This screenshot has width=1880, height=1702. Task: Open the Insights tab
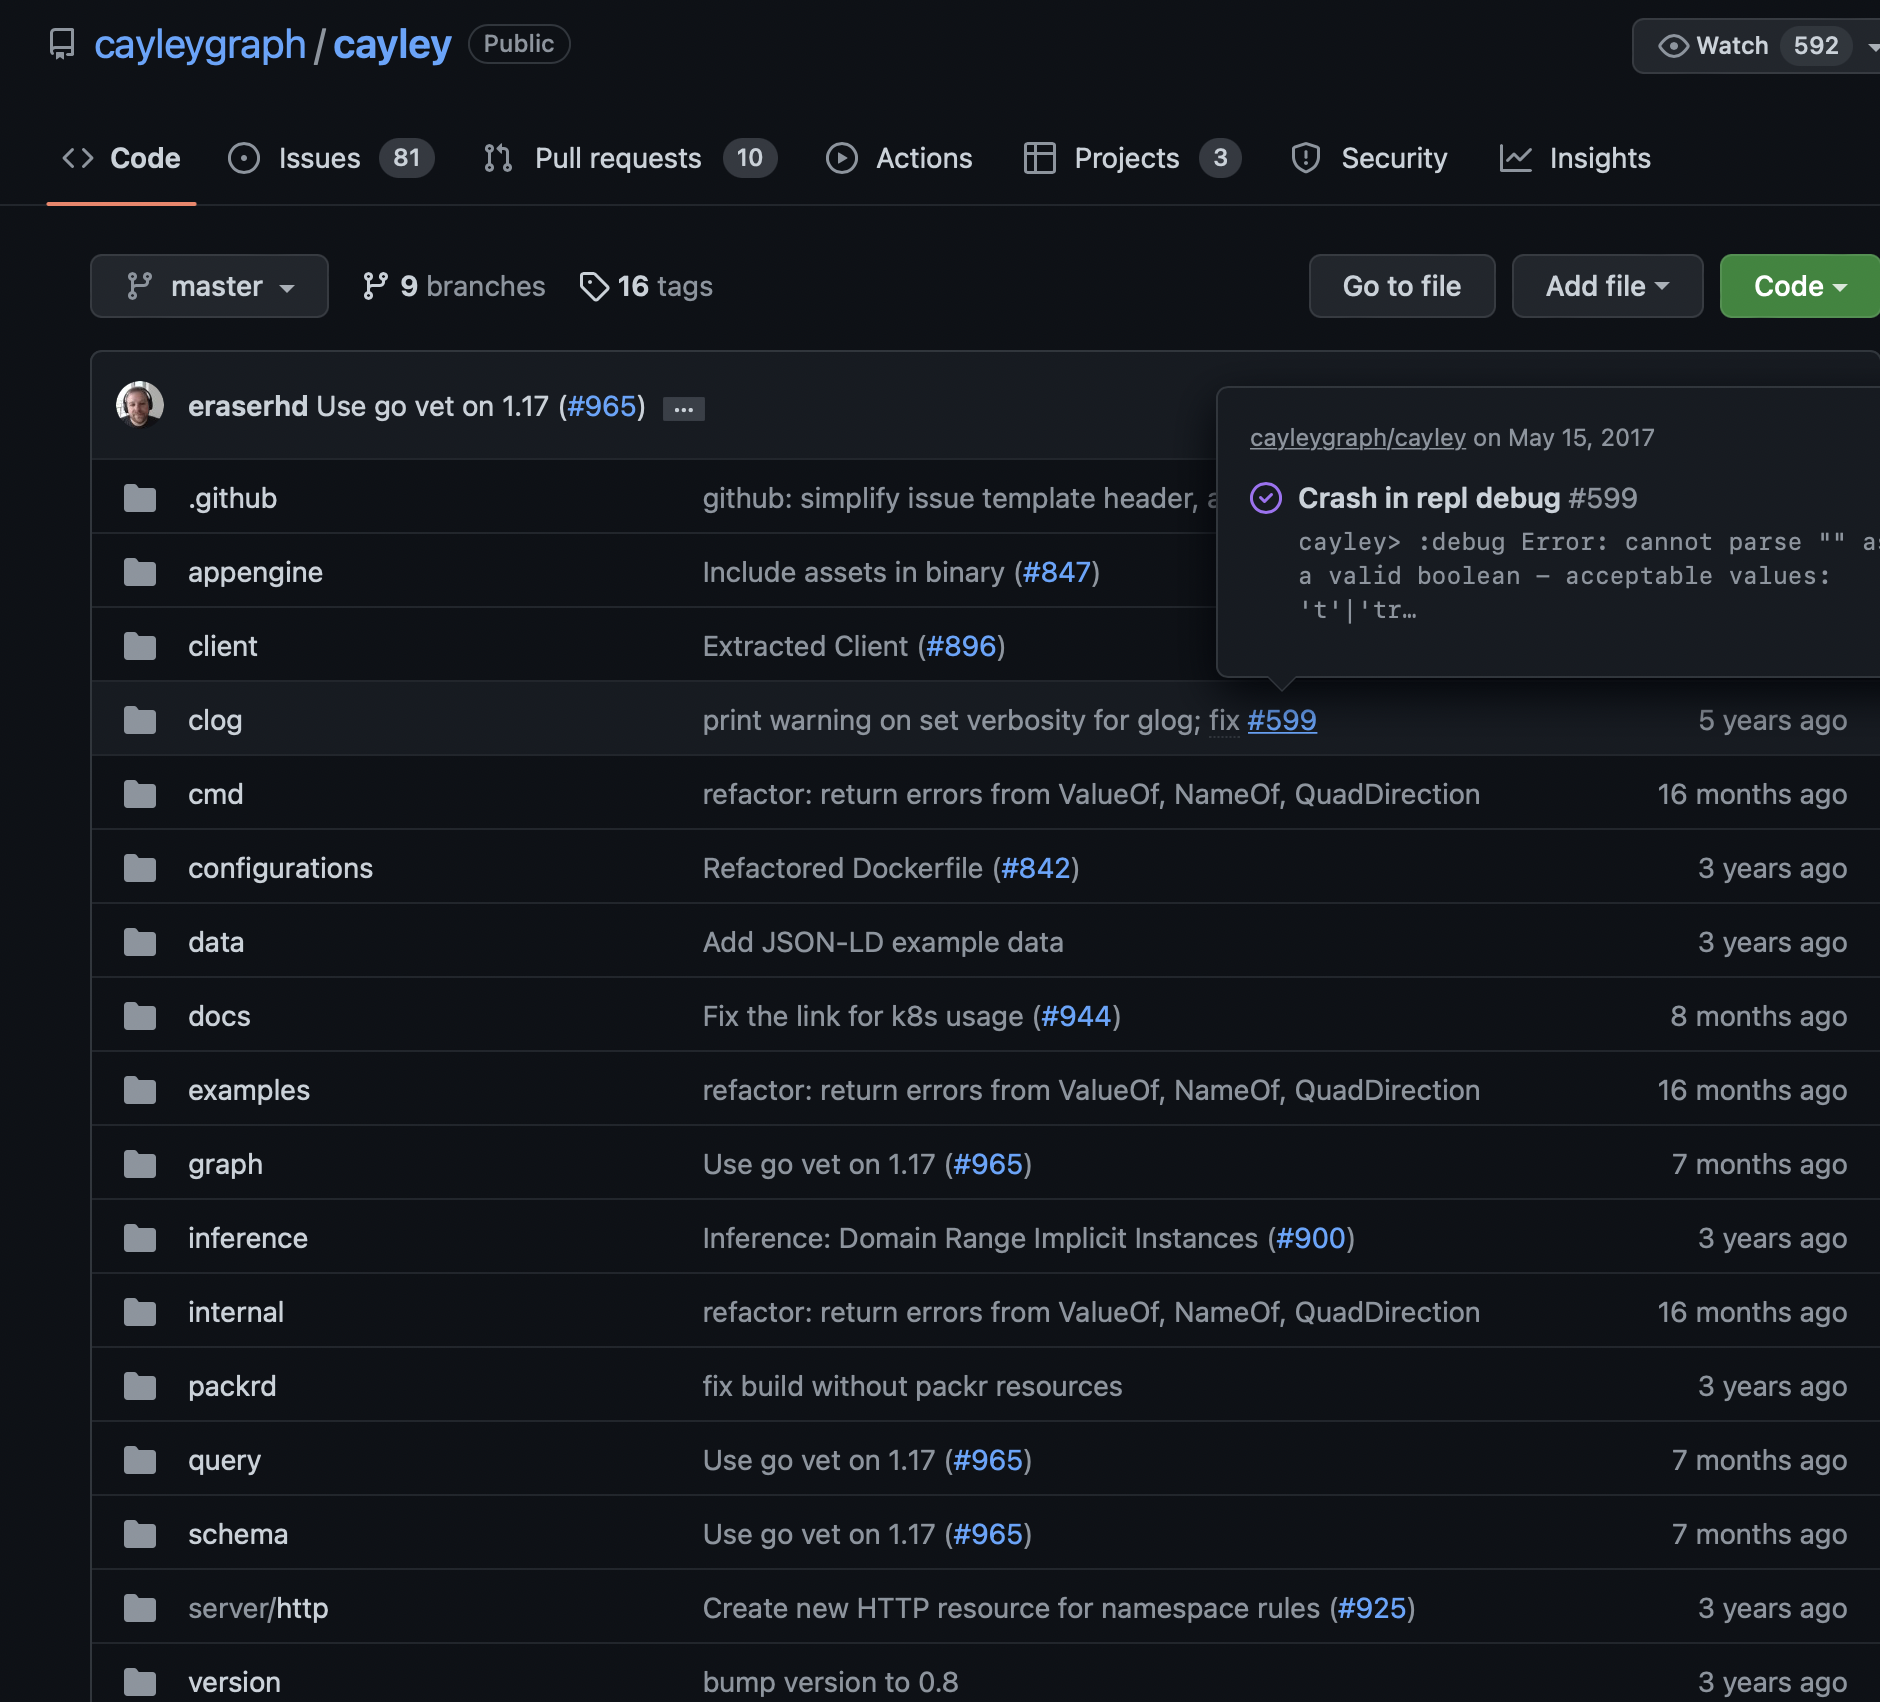[1598, 158]
